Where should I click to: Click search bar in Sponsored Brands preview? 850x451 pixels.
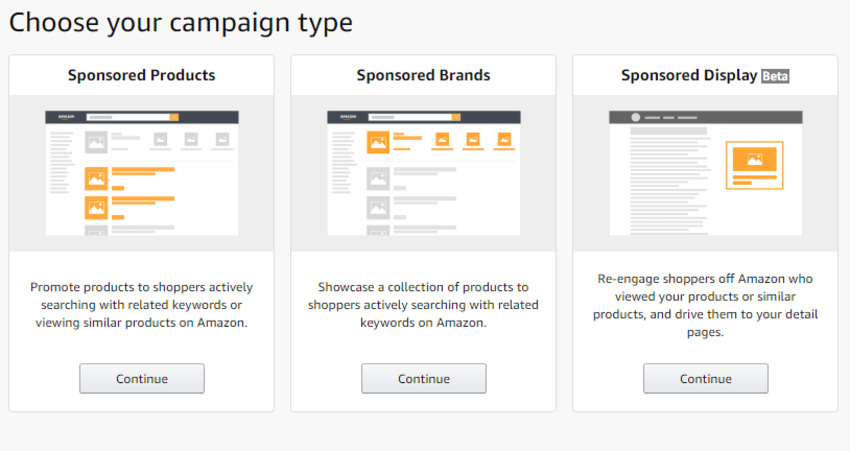point(407,117)
